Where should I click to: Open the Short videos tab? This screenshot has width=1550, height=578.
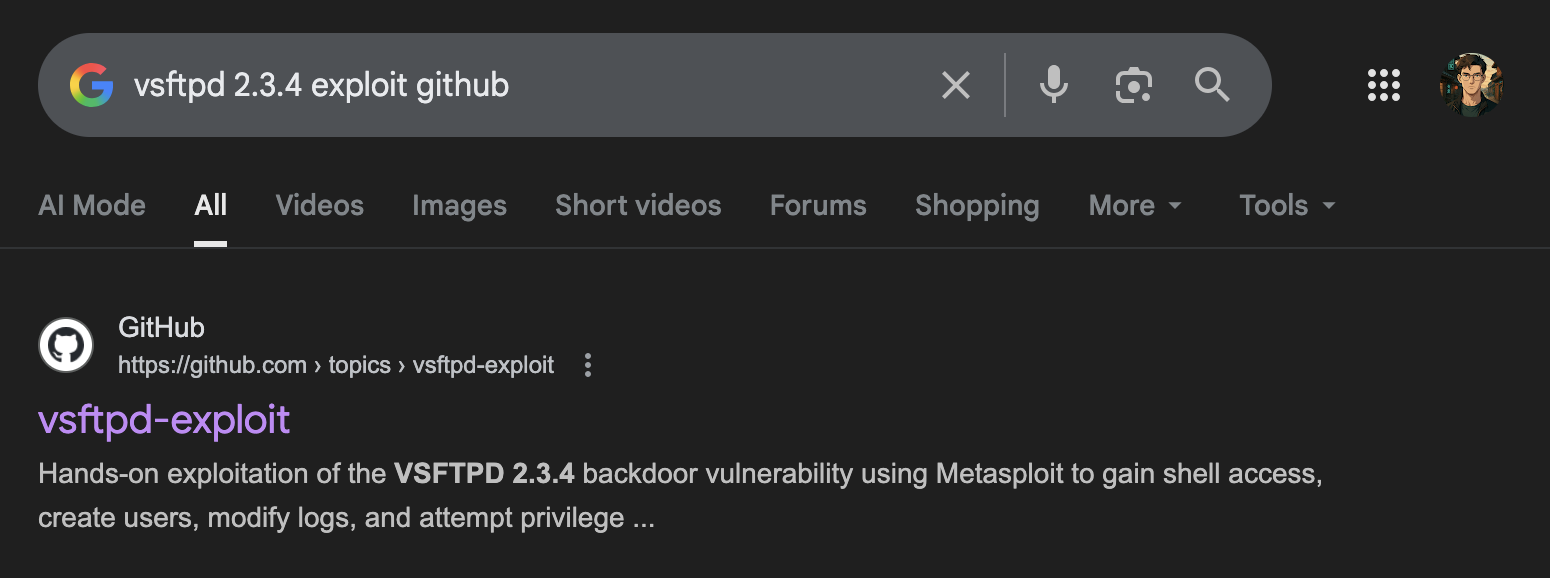pyautogui.click(x=638, y=205)
